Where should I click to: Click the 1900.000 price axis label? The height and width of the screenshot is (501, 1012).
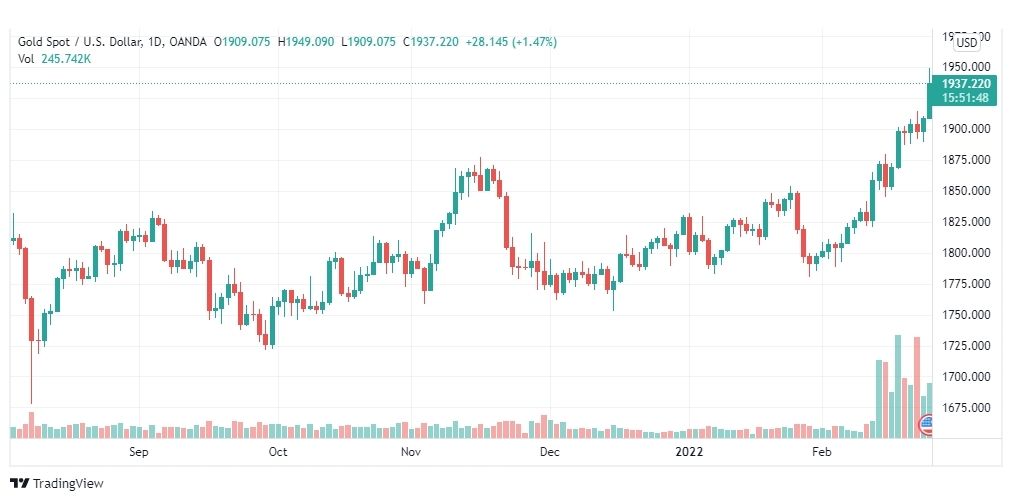coord(967,129)
